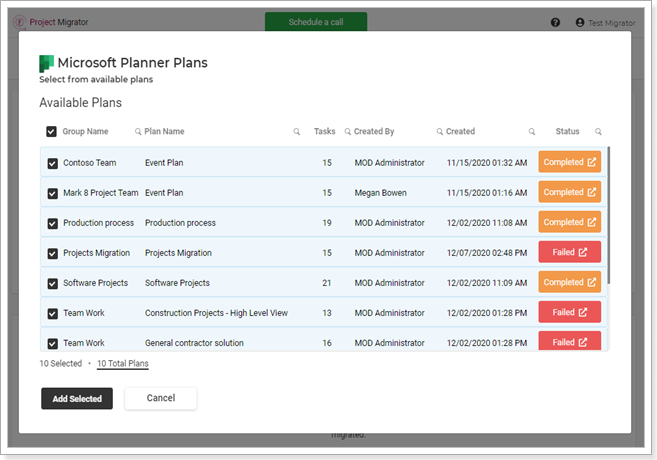The image size is (657, 460).
Task: Uncheck the General contractor solution checkbox
Action: coord(52,344)
